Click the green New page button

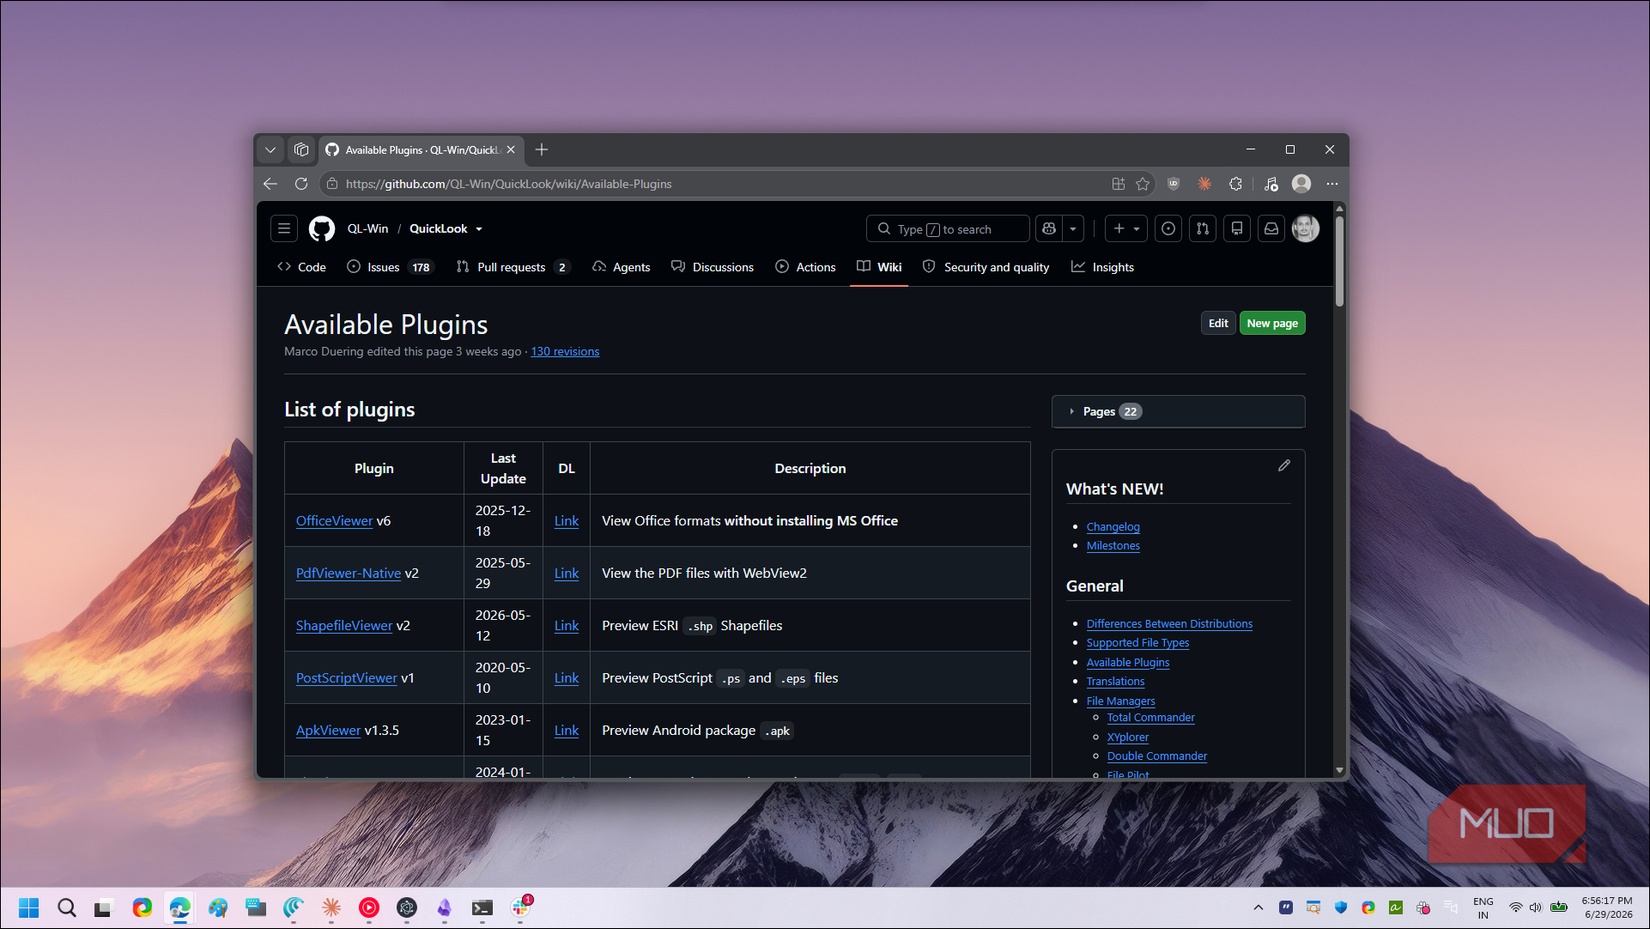(x=1272, y=323)
